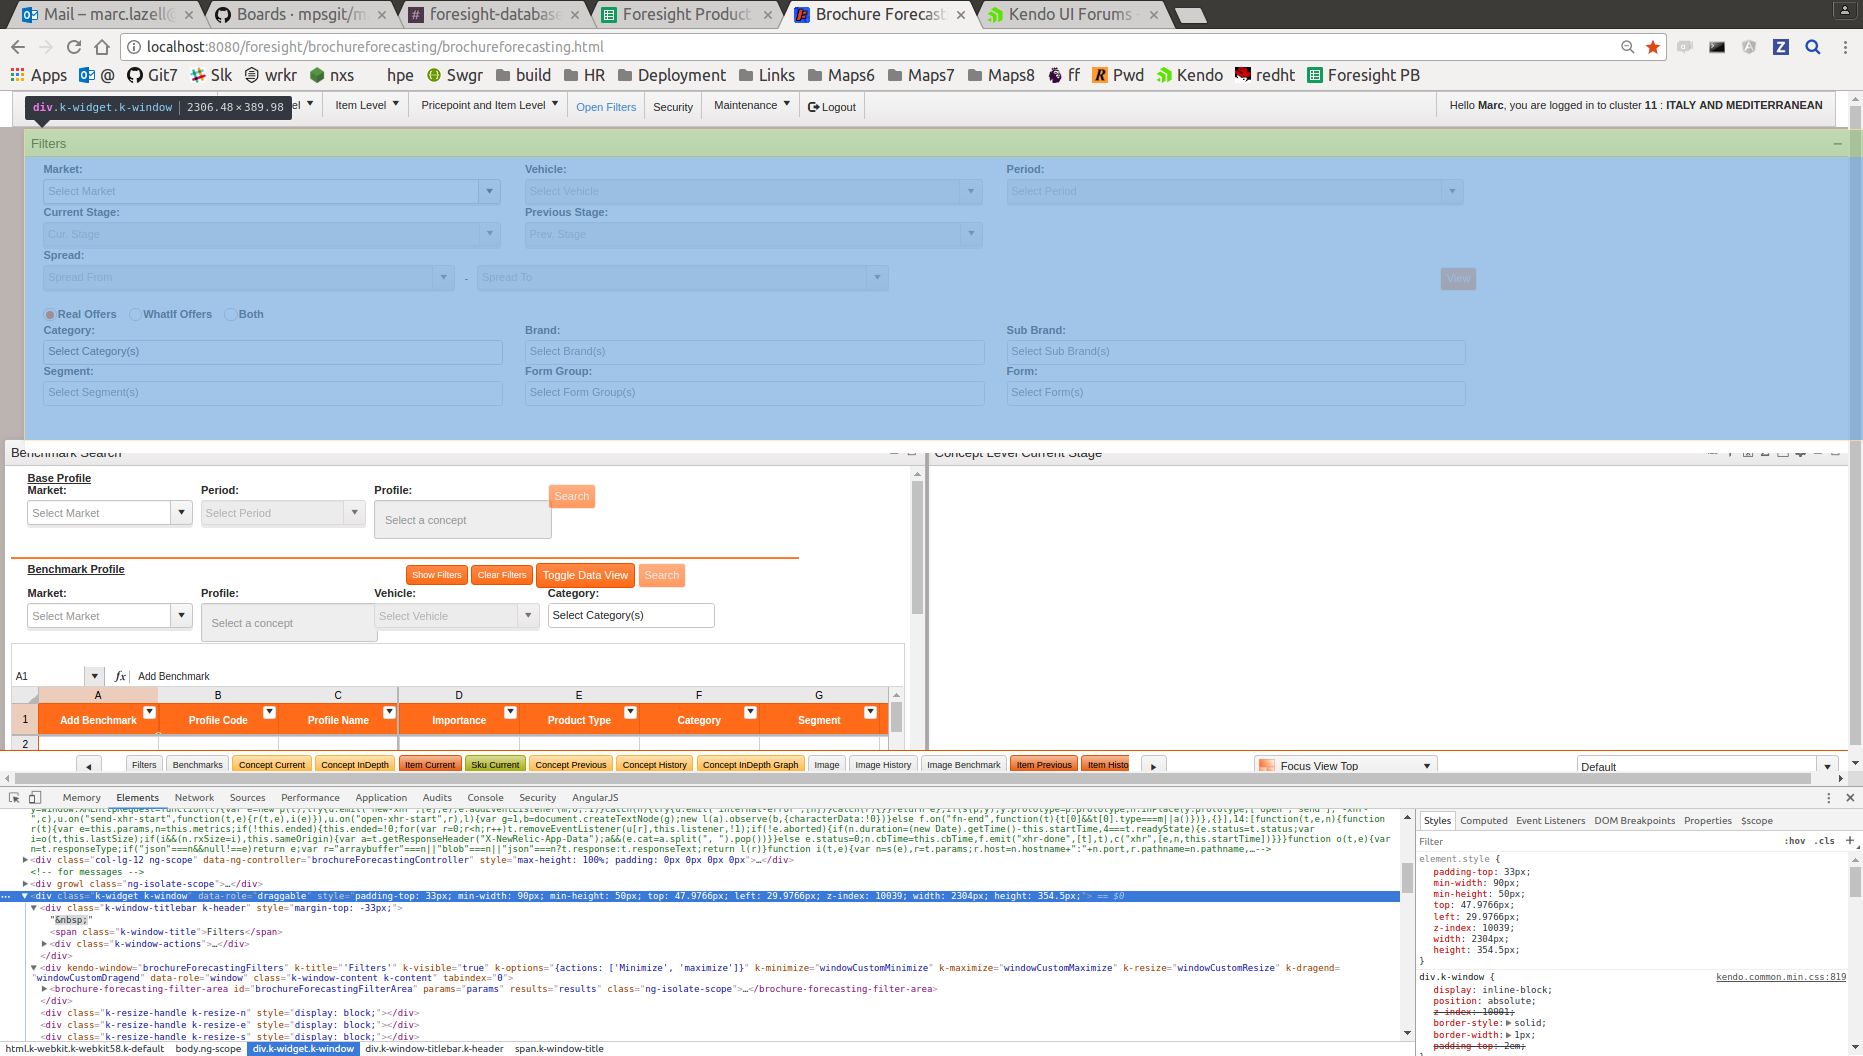The width and height of the screenshot is (1863, 1056).
Task: Minimize the Filters window
Action: click(x=1837, y=144)
